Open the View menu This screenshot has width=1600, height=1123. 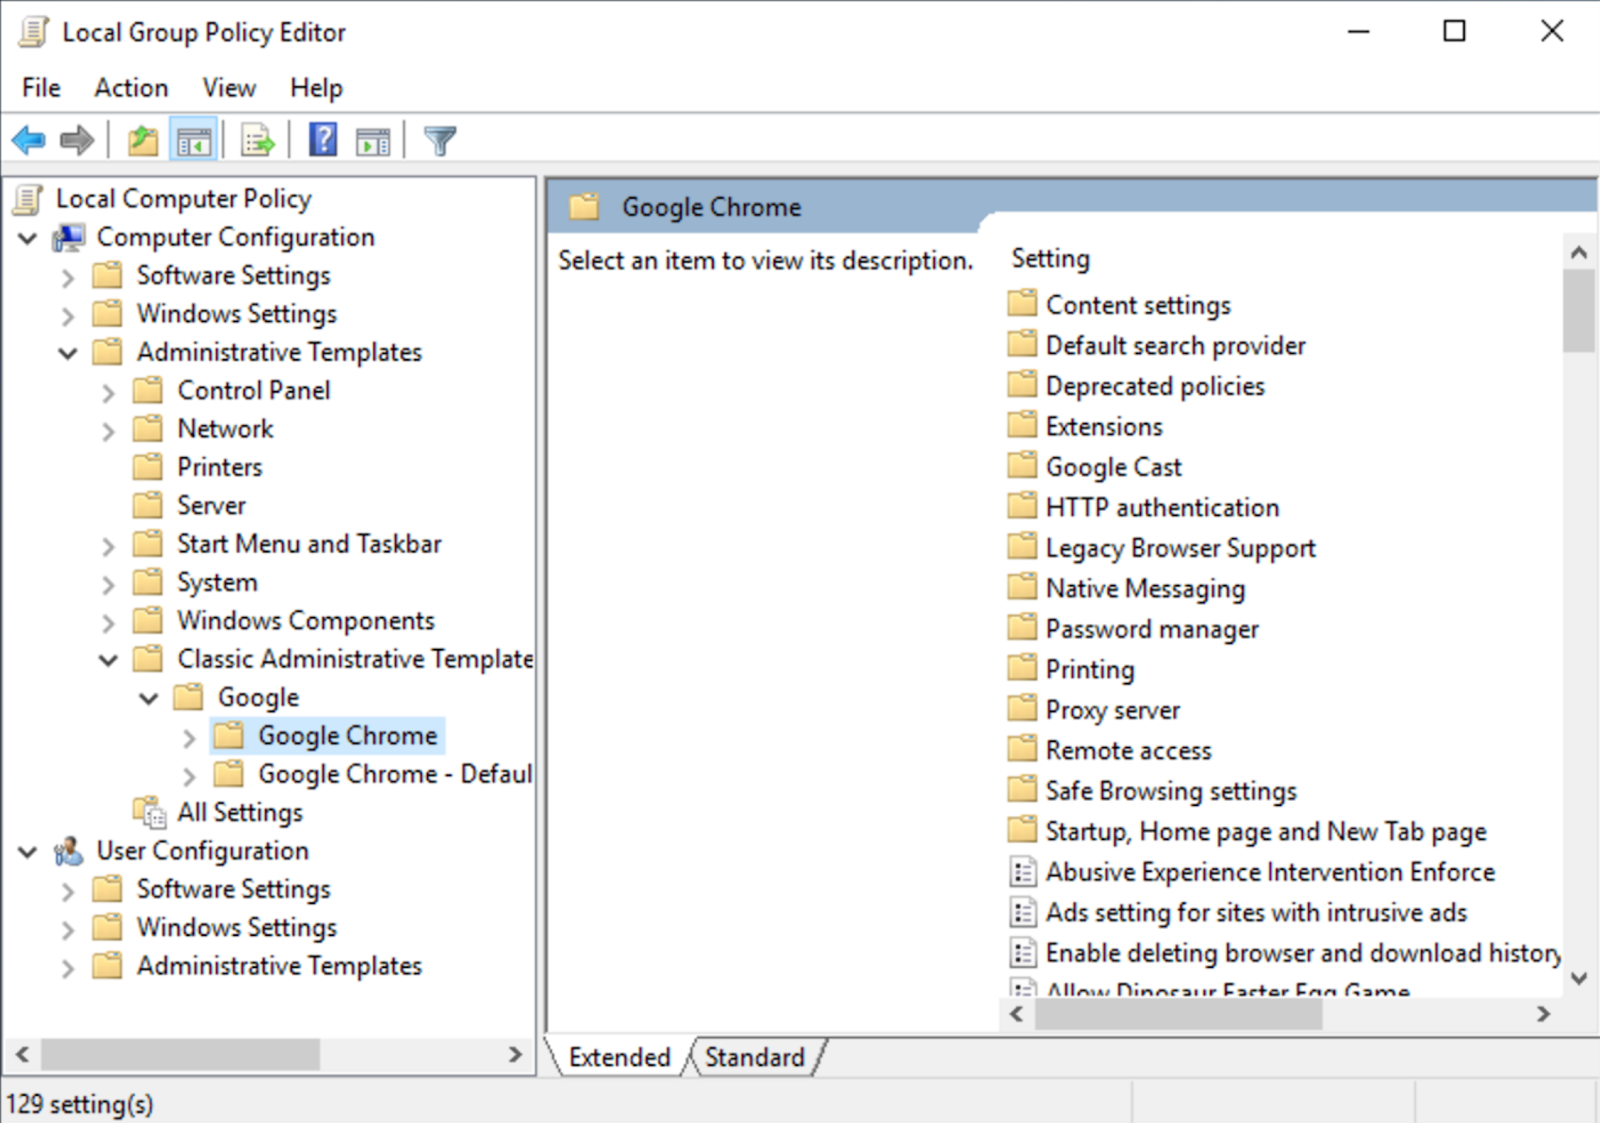tap(229, 88)
